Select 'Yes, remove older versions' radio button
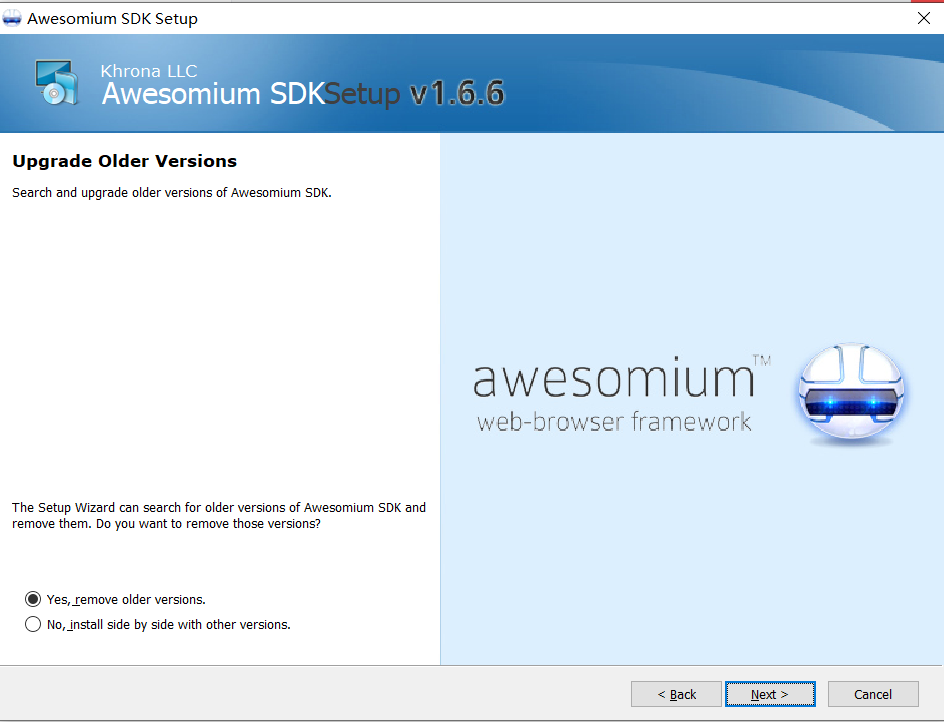This screenshot has height=722, width=944. pyautogui.click(x=33, y=599)
